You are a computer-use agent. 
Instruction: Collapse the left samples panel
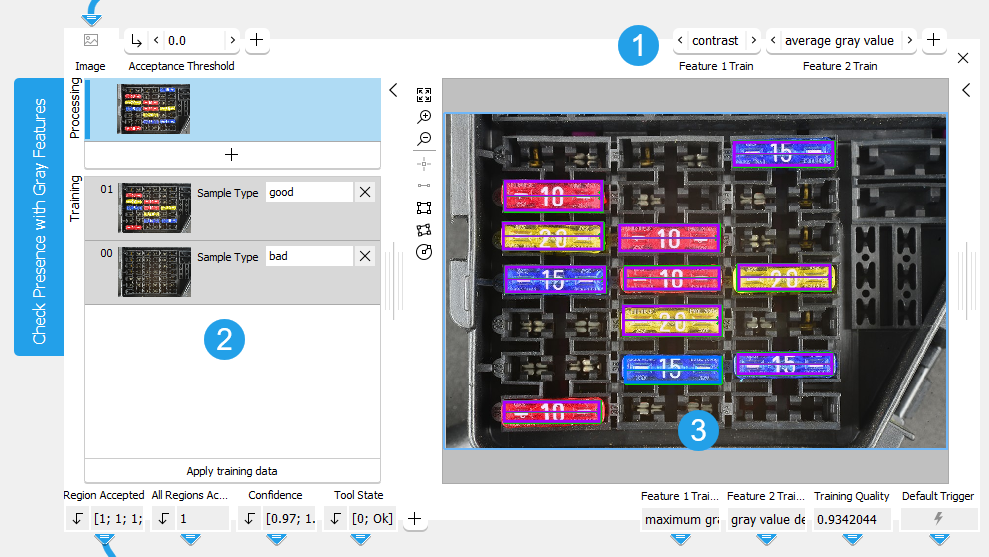393,90
